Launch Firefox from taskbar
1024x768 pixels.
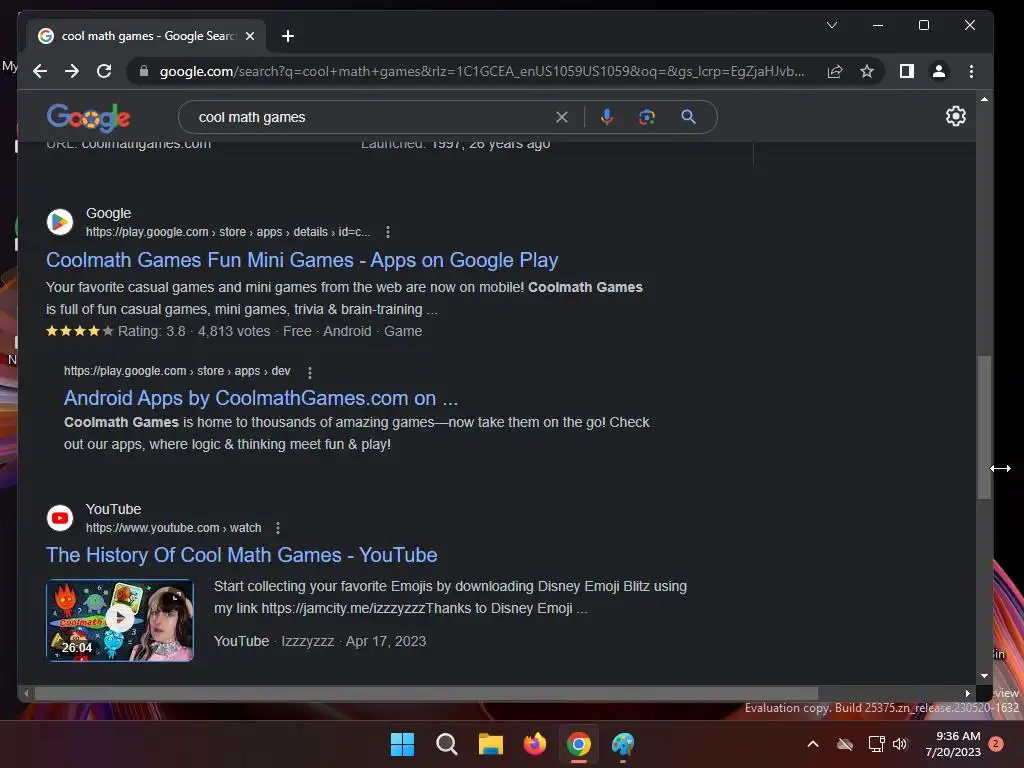pyautogui.click(x=535, y=744)
